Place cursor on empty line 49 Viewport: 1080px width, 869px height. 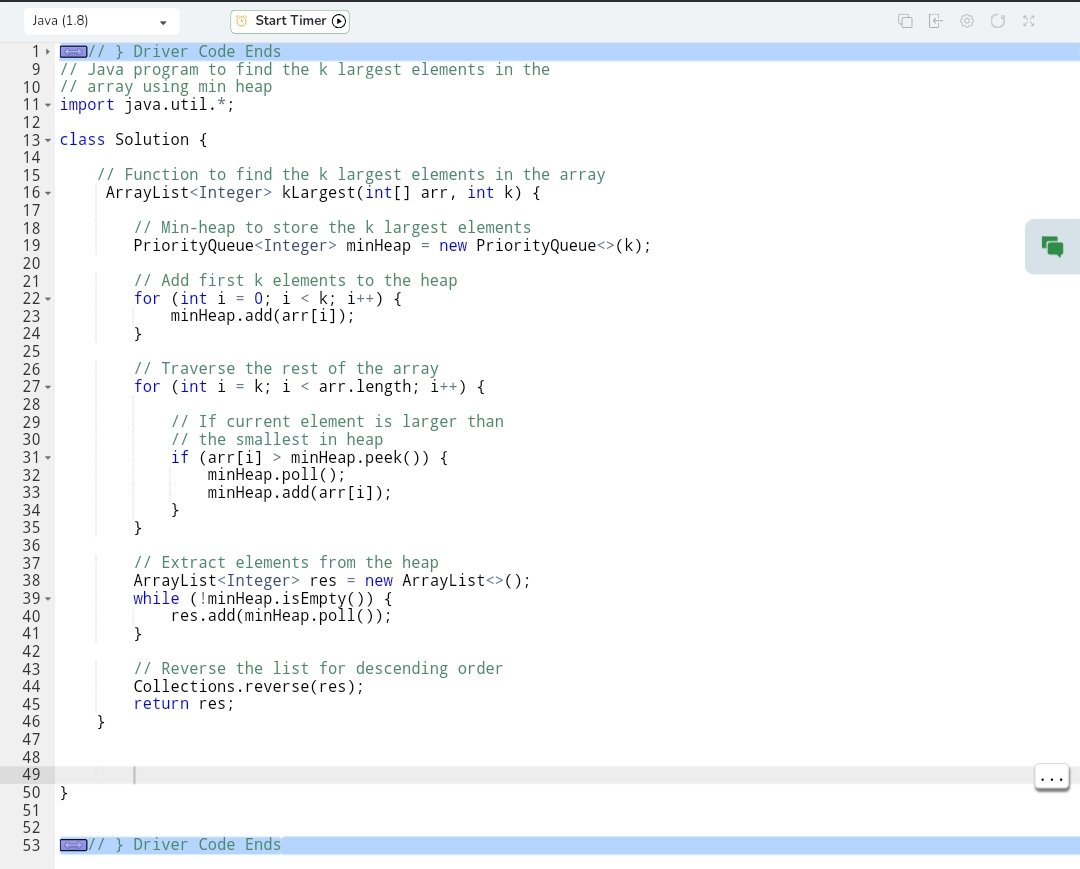pyautogui.click(x=566, y=775)
